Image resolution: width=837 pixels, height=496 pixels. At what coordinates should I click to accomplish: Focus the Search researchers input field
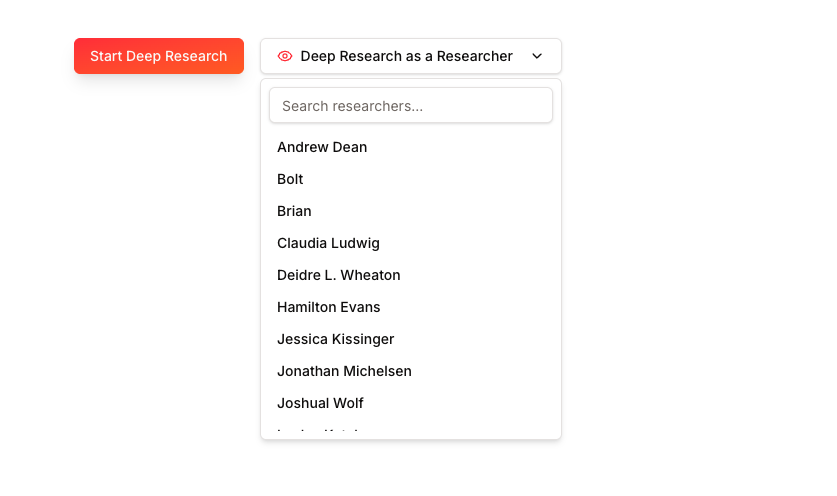coord(410,106)
